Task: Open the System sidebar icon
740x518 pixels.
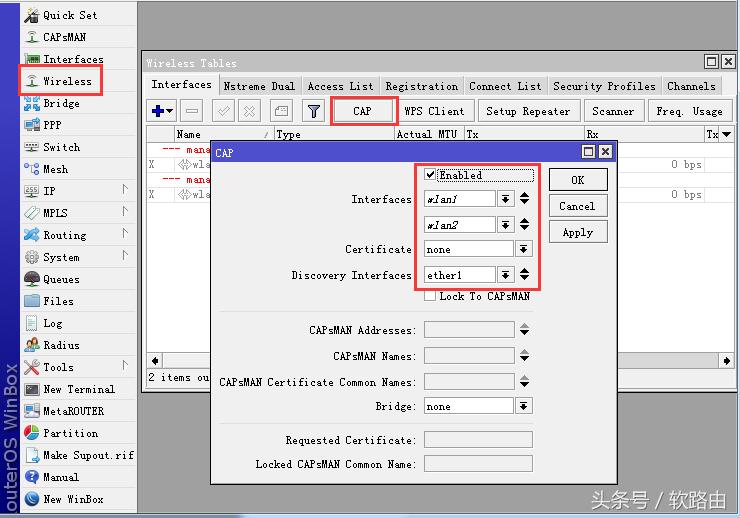Action: click(x=32, y=257)
